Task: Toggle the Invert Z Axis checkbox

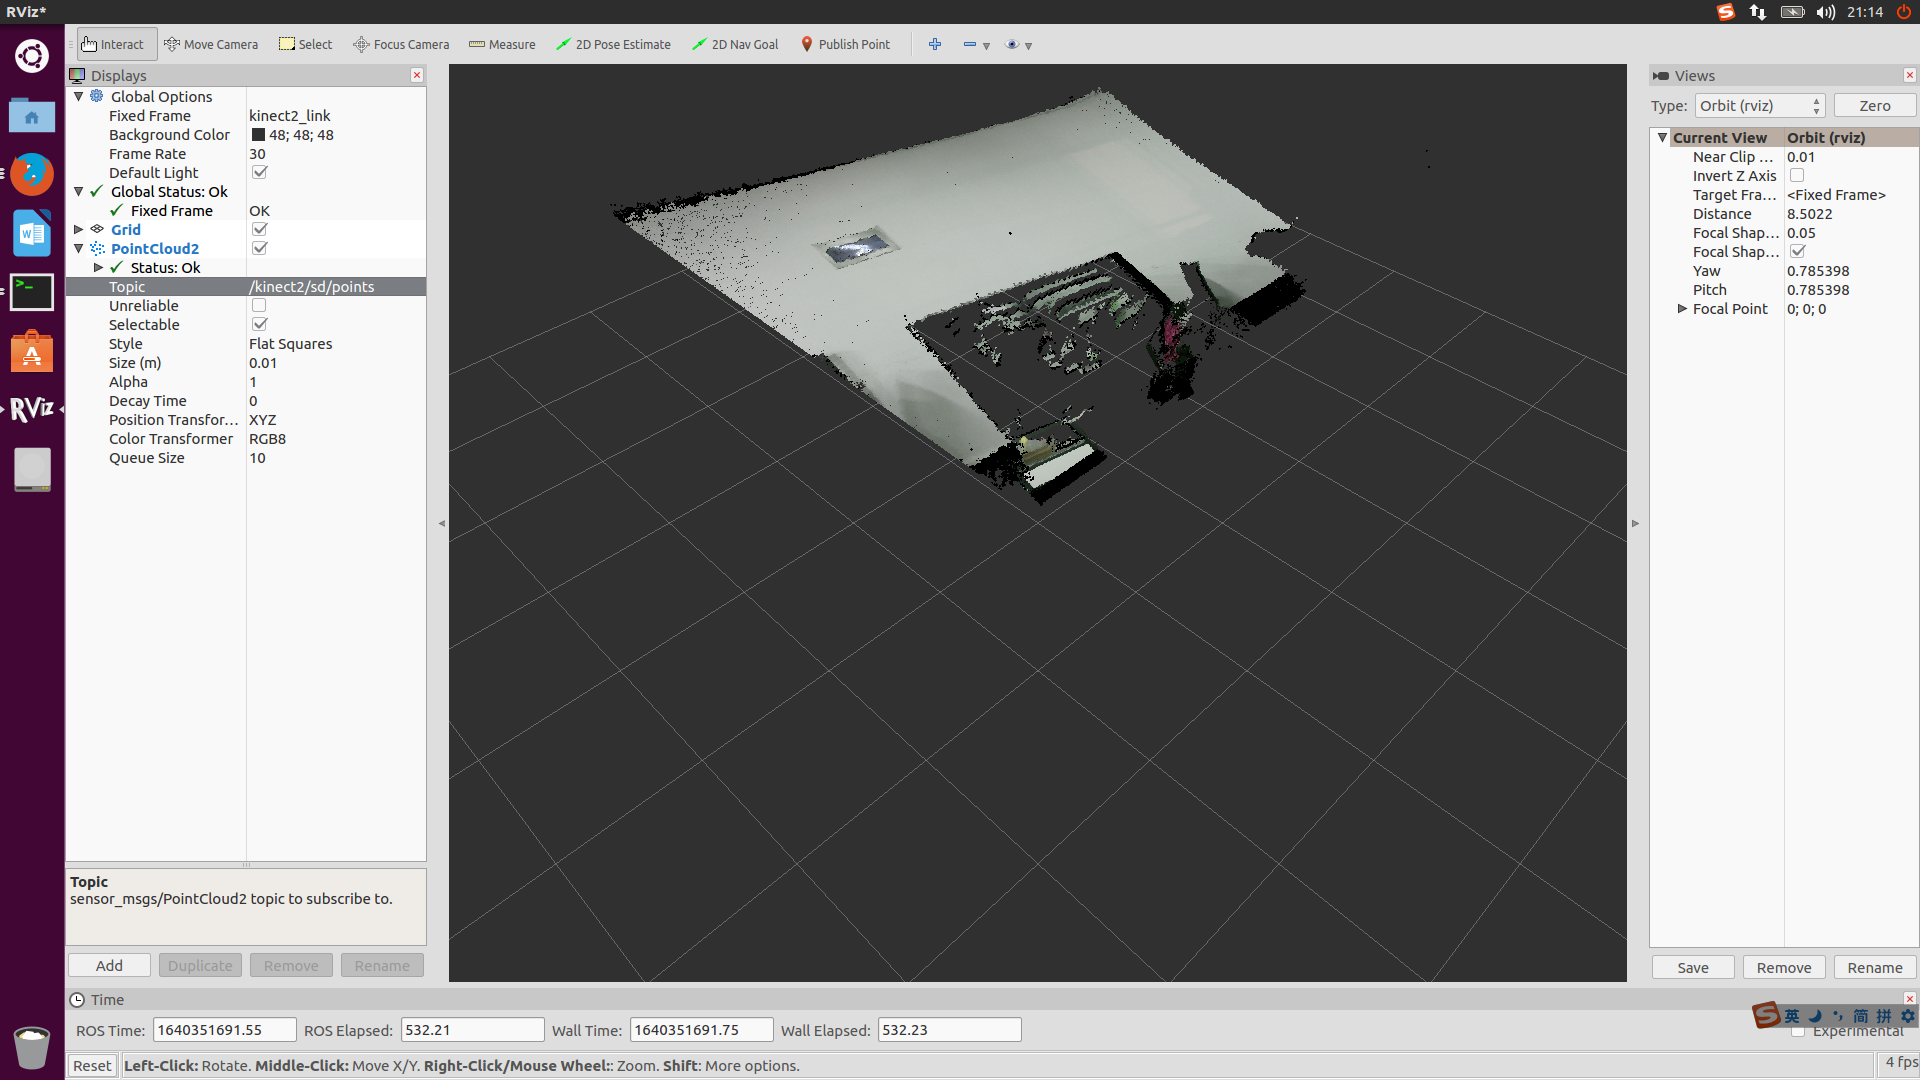Action: point(1797,175)
